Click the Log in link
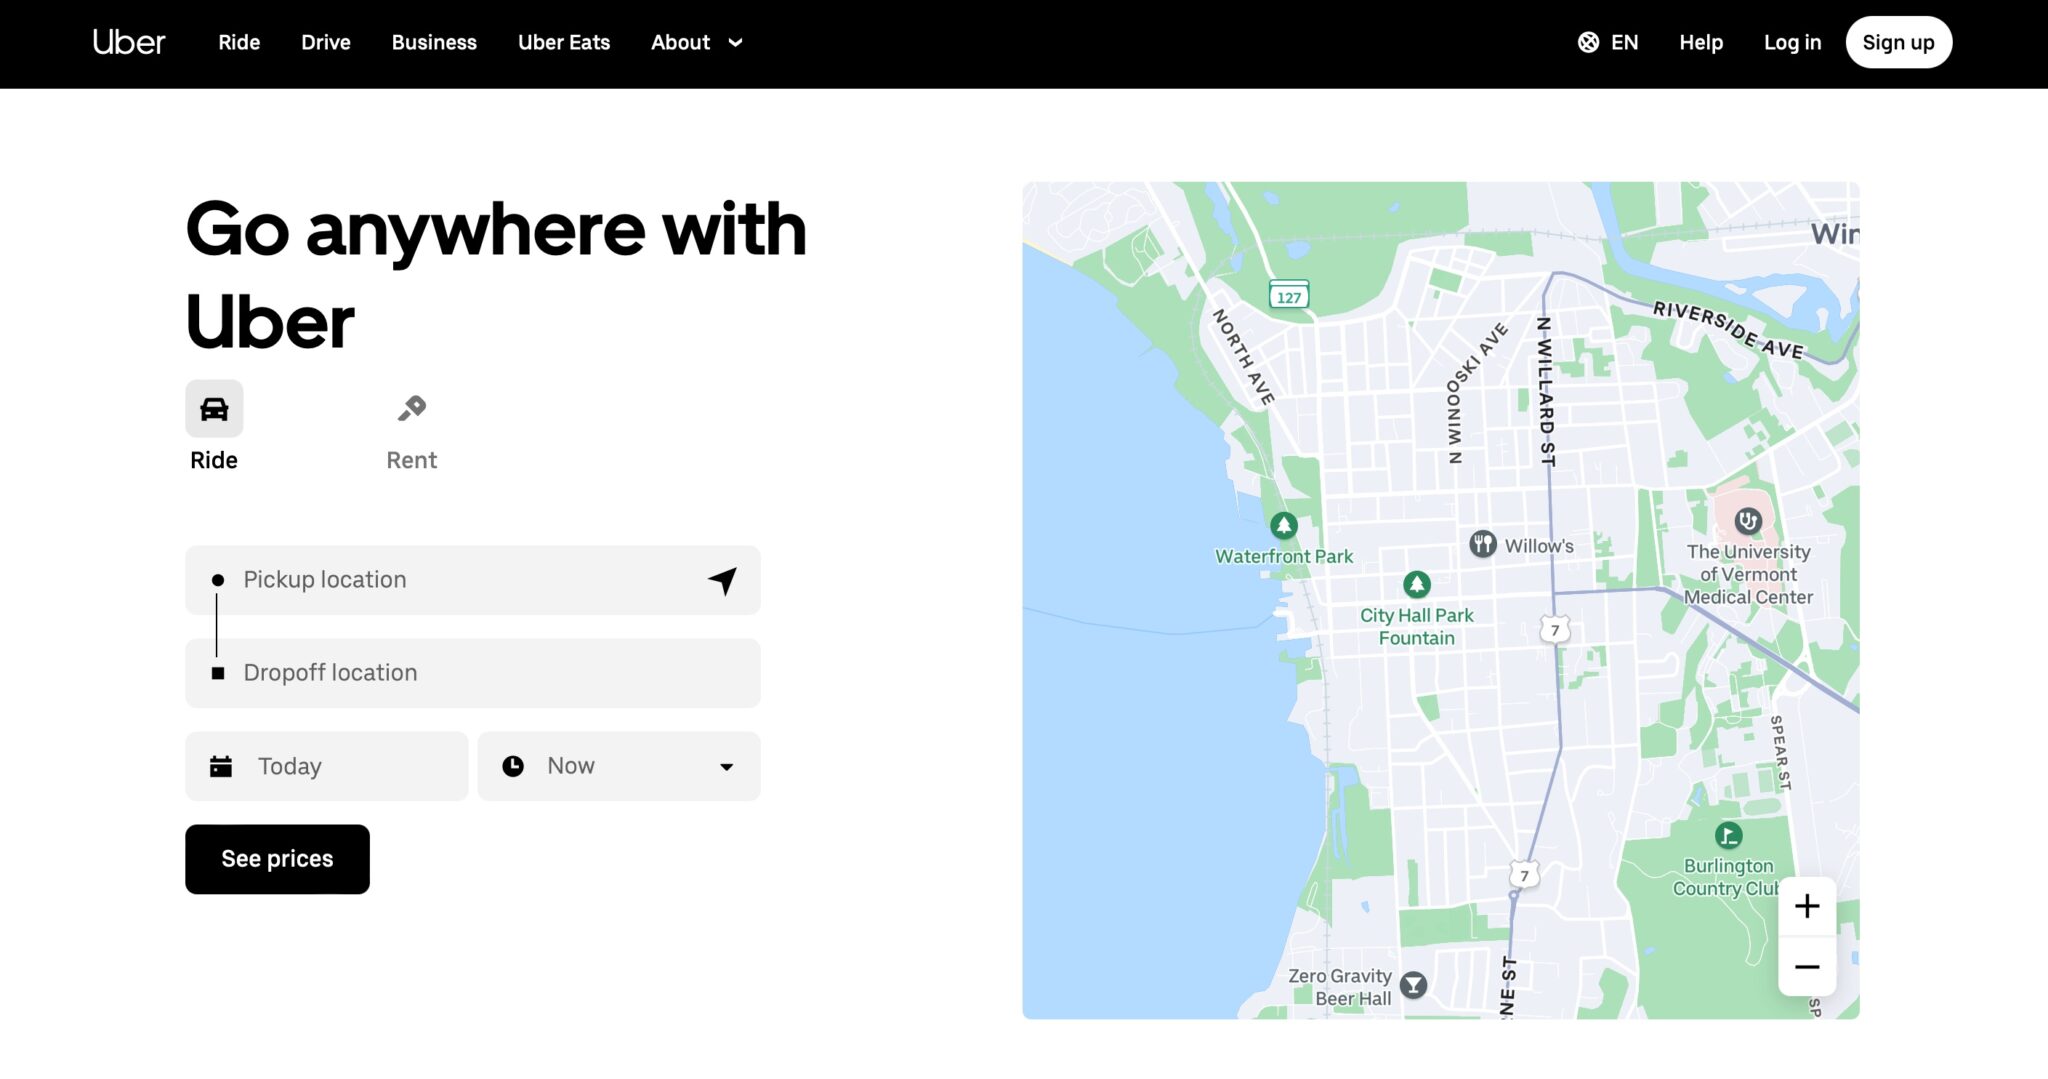The height and width of the screenshot is (1079, 2048). click(1792, 42)
